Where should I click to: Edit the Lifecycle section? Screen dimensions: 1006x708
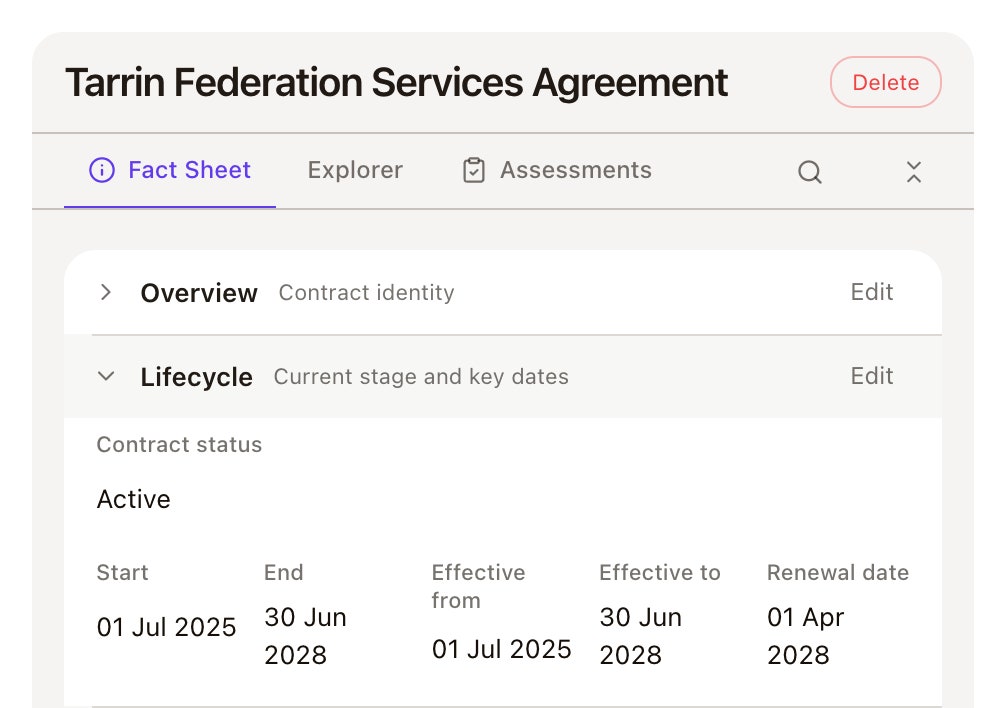[x=871, y=376]
